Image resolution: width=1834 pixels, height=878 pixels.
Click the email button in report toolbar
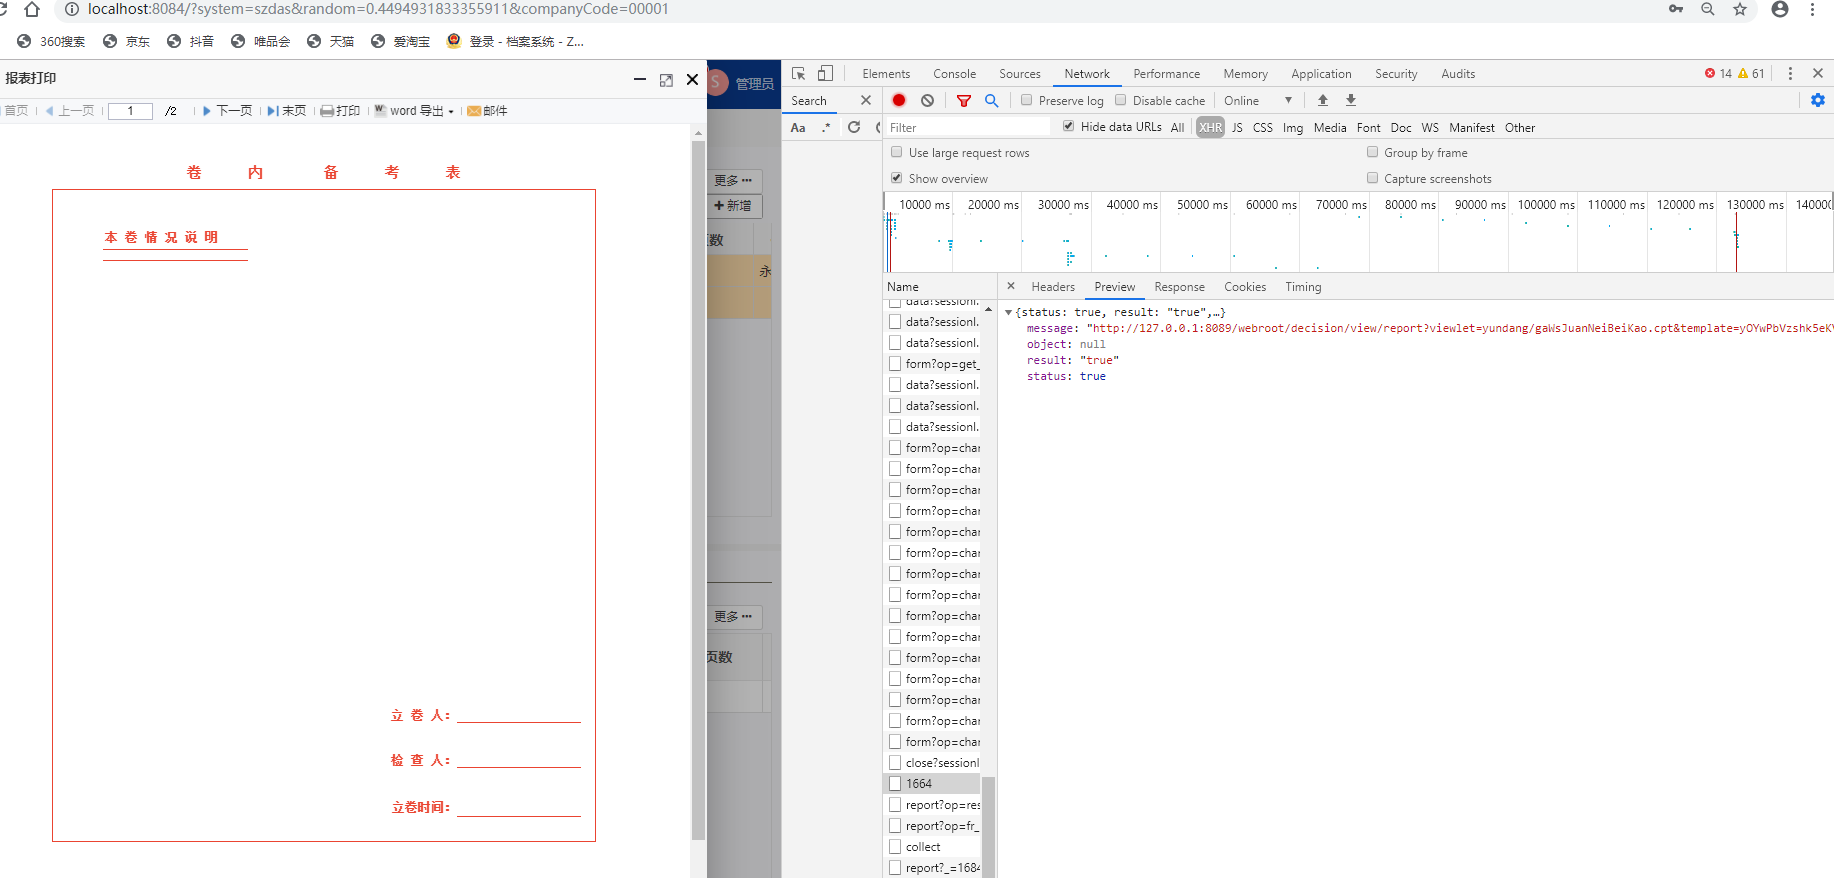(488, 111)
